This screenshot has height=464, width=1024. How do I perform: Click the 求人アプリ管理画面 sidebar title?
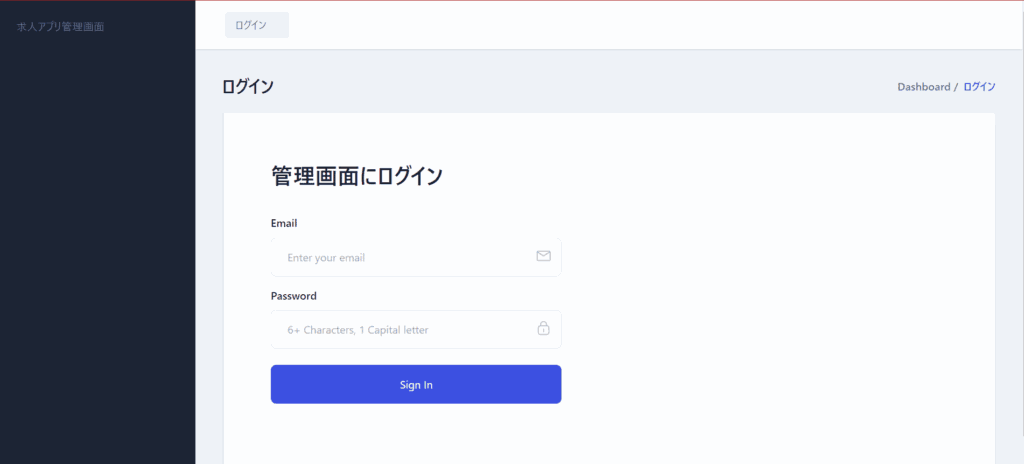click(61, 26)
